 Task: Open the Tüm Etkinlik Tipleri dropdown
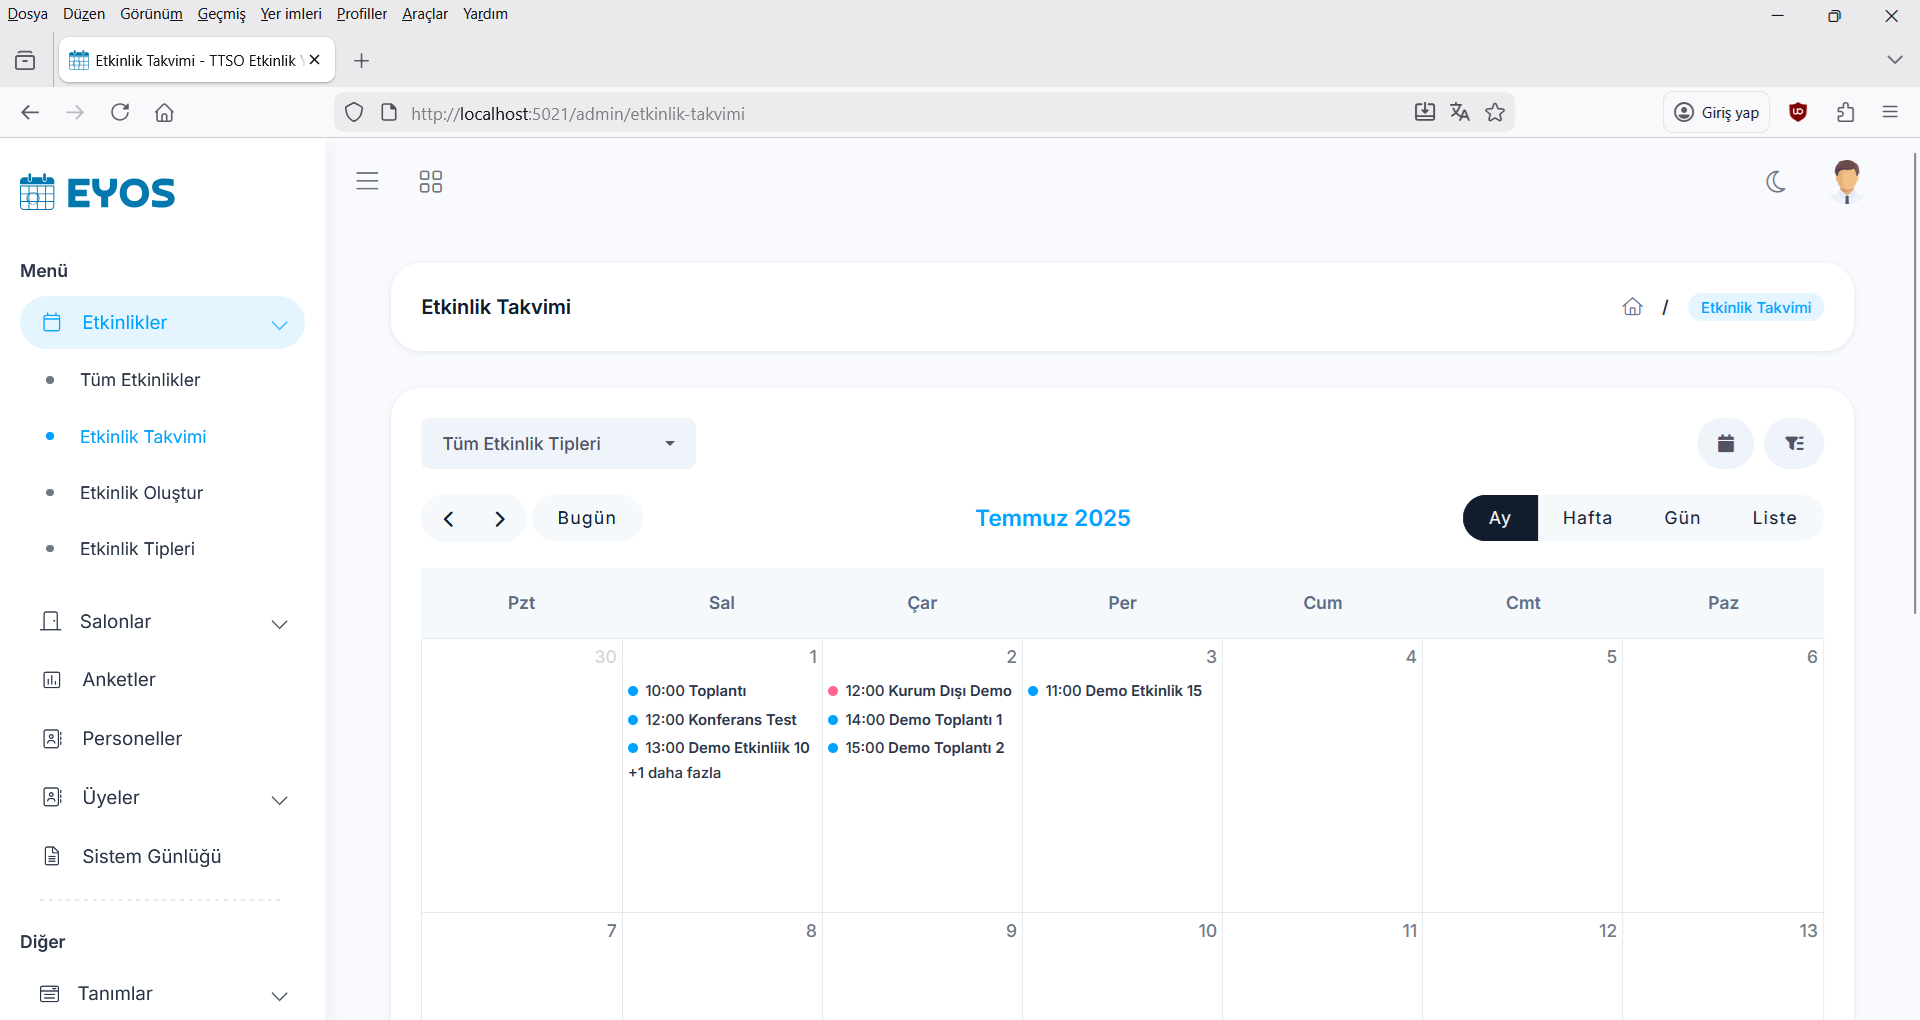[x=558, y=443]
